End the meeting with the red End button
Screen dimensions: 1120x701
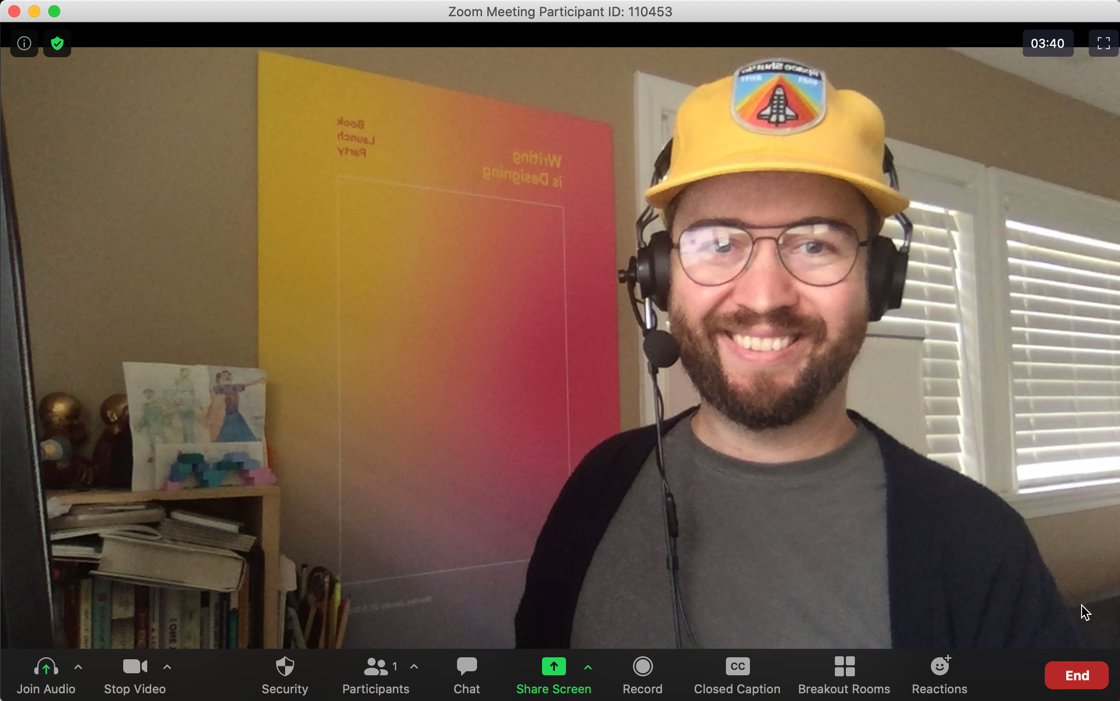pyautogui.click(x=1076, y=675)
